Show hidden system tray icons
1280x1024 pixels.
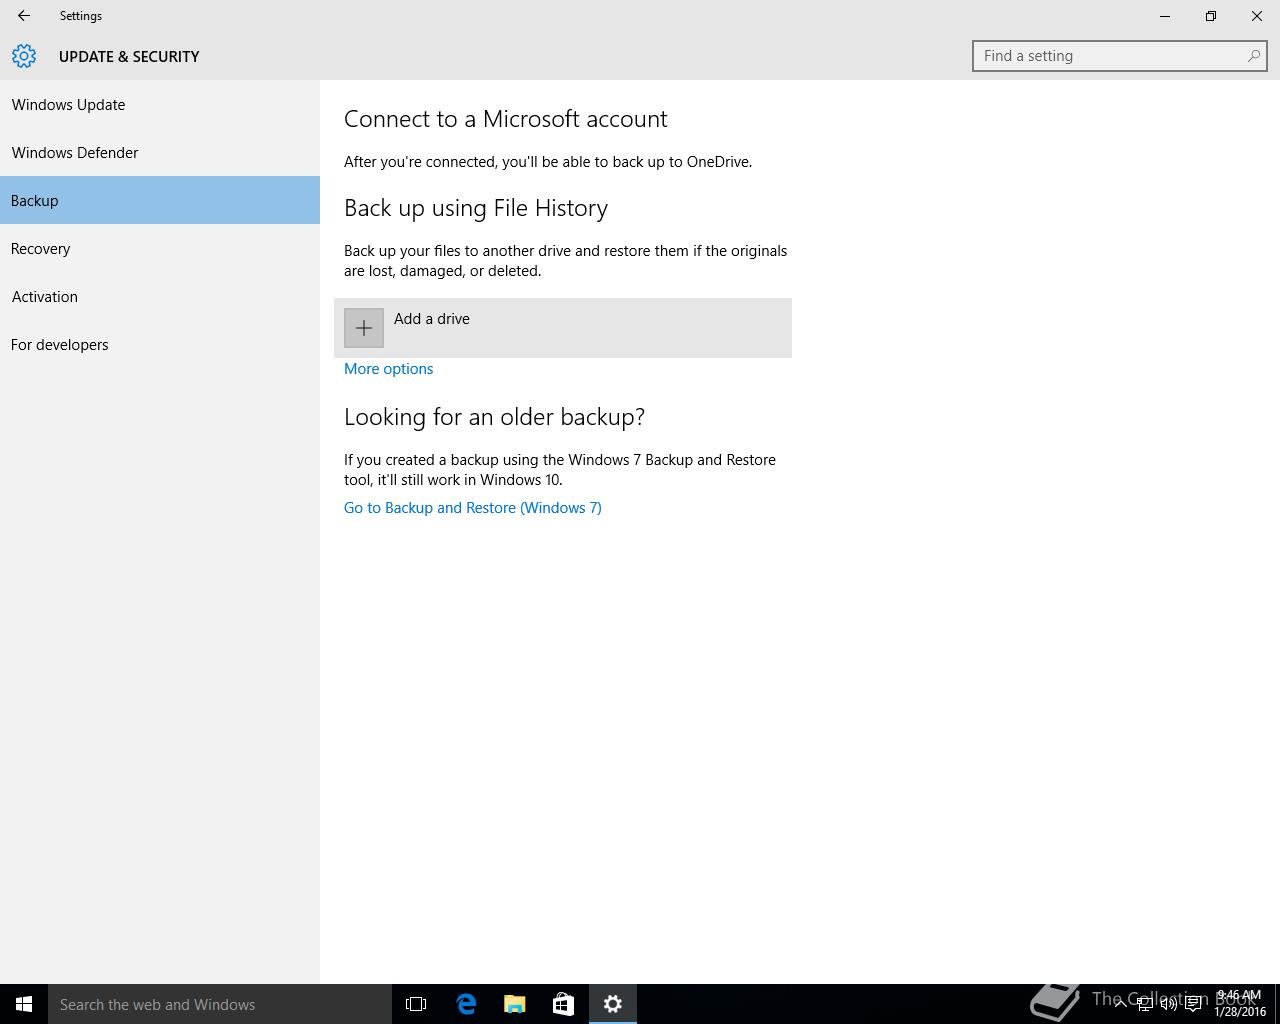pos(1120,1004)
